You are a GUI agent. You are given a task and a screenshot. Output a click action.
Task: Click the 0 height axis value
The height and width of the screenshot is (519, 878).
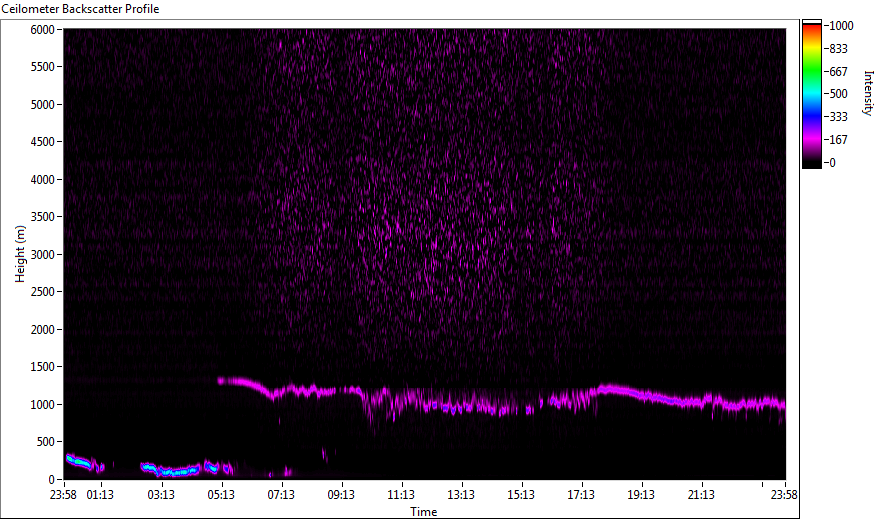point(52,480)
